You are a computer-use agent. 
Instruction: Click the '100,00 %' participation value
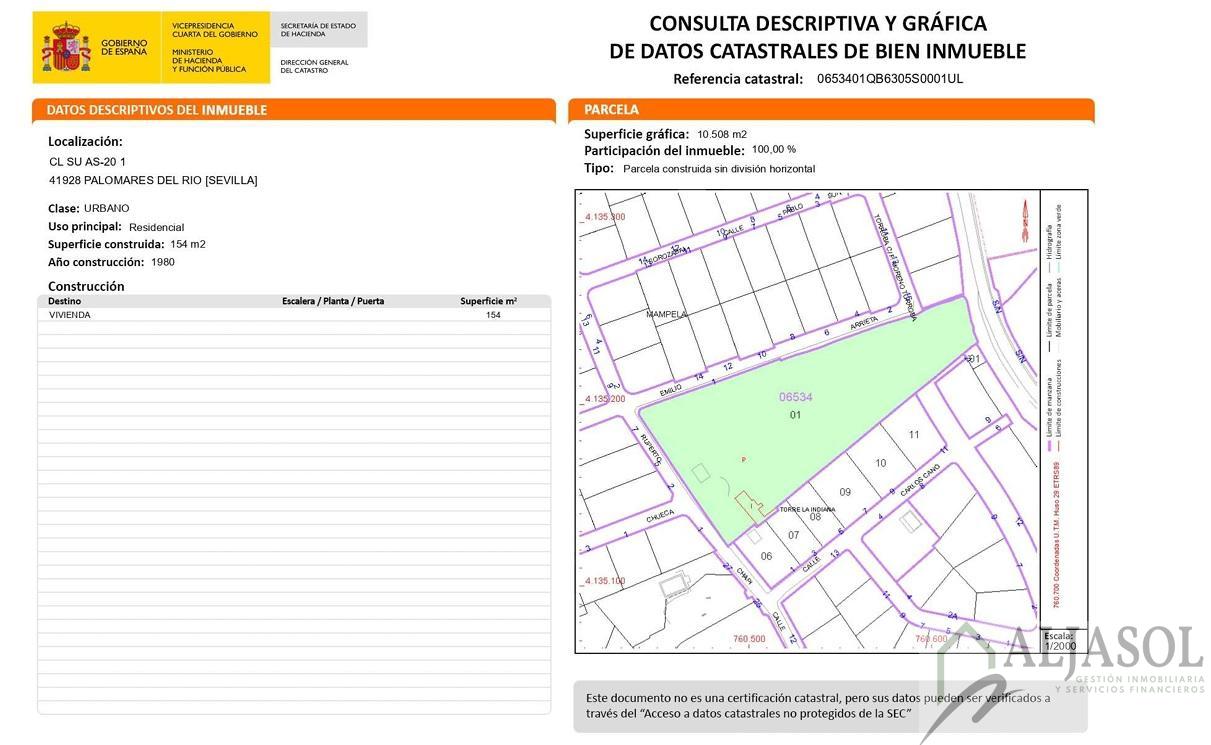pyautogui.click(x=774, y=149)
